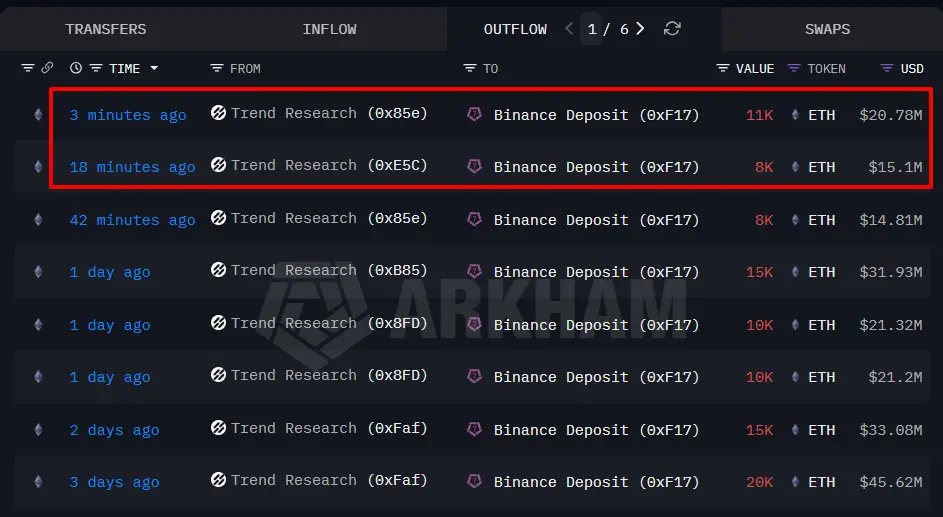Image resolution: width=943 pixels, height=517 pixels.
Task: Open the TO column filter
Action: 470,68
